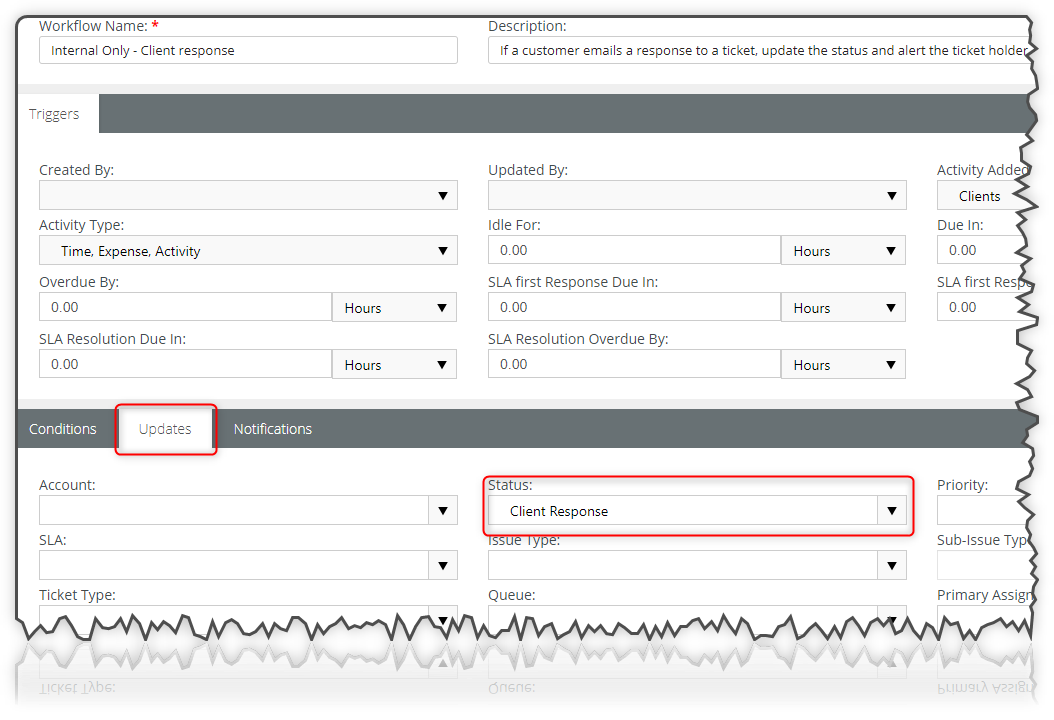Viewport: 1054px width, 720px height.
Task: Expand the Ticket Type selector
Action: pyautogui.click(x=443, y=620)
